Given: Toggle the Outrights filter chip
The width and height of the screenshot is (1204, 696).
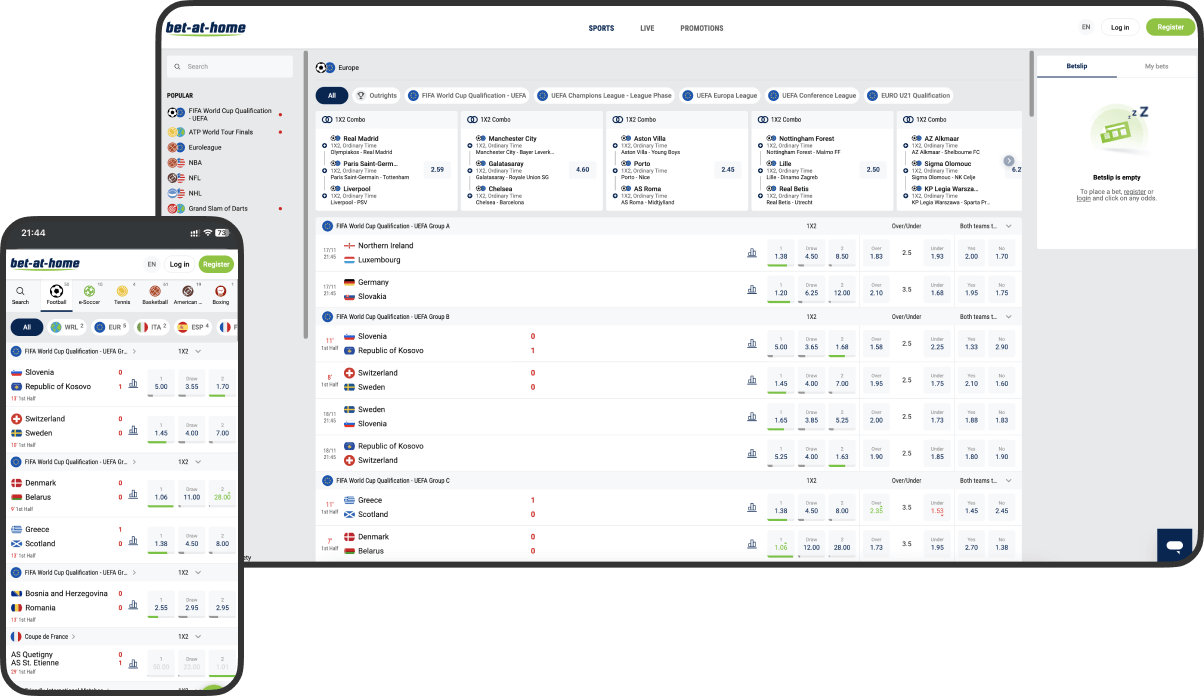Looking at the screenshot, I should click(x=376, y=96).
